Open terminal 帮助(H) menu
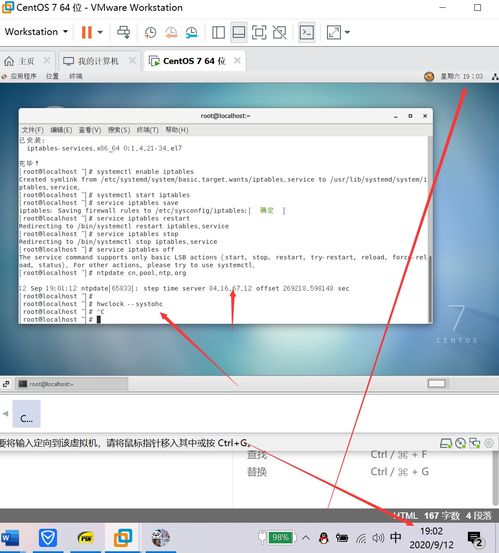Image resolution: width=499 pixels, height=553 pixels. click(177, 130)
